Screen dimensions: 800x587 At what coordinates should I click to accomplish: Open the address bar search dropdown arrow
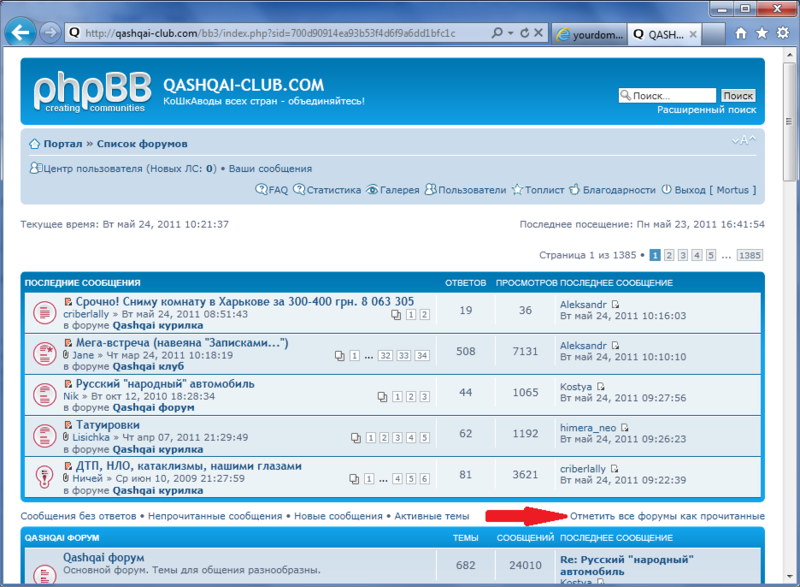[508, 33]
